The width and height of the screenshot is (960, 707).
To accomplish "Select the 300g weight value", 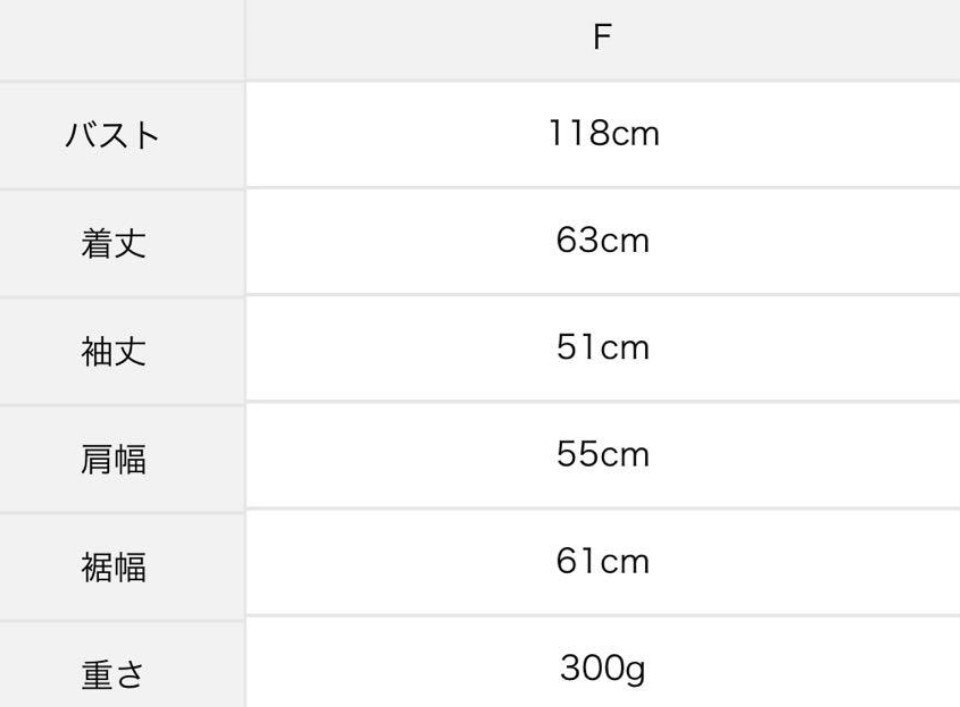I will [x=603, y=668].
